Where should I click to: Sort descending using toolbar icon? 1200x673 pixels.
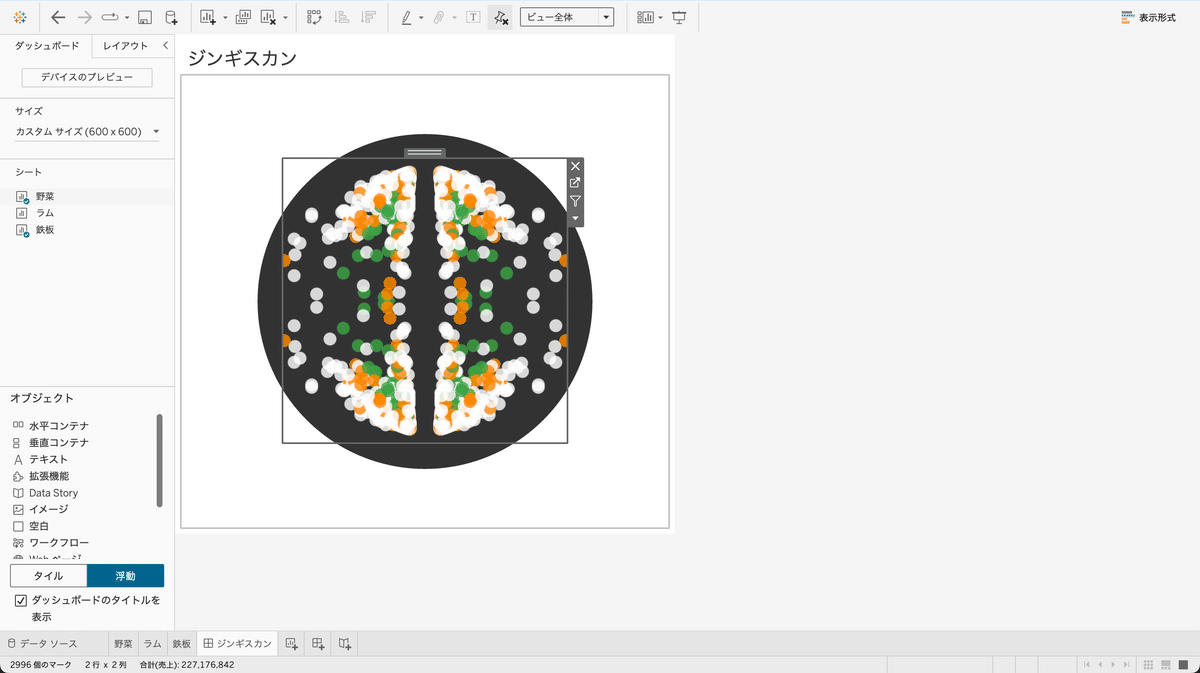[368, 17]
